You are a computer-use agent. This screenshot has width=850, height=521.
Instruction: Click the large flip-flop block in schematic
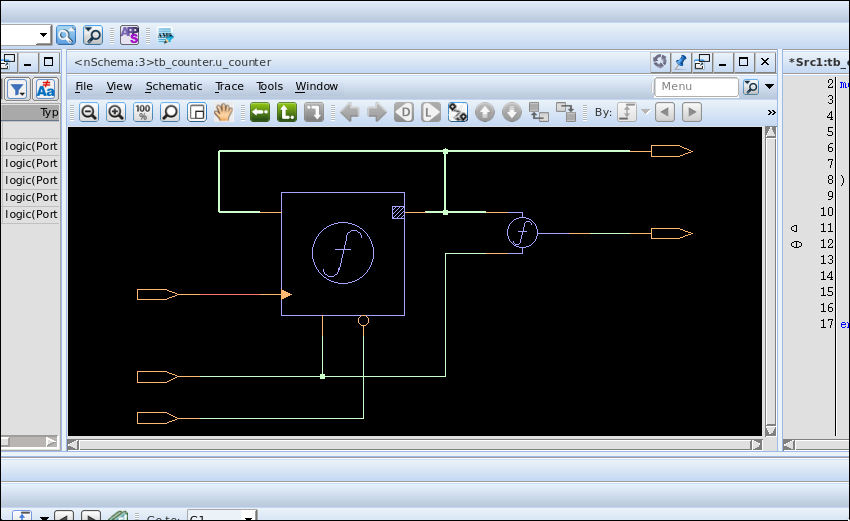(343, 253)
